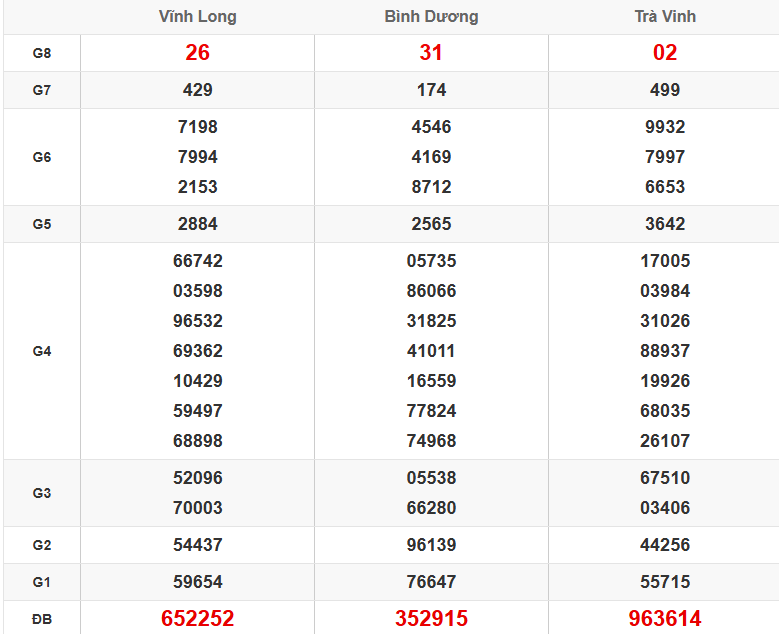Select the G6 number 7198

[197, 127]
